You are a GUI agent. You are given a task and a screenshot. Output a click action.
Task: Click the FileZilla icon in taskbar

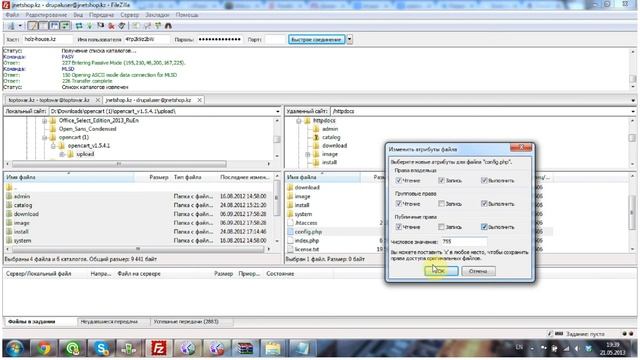pos(158,348)
